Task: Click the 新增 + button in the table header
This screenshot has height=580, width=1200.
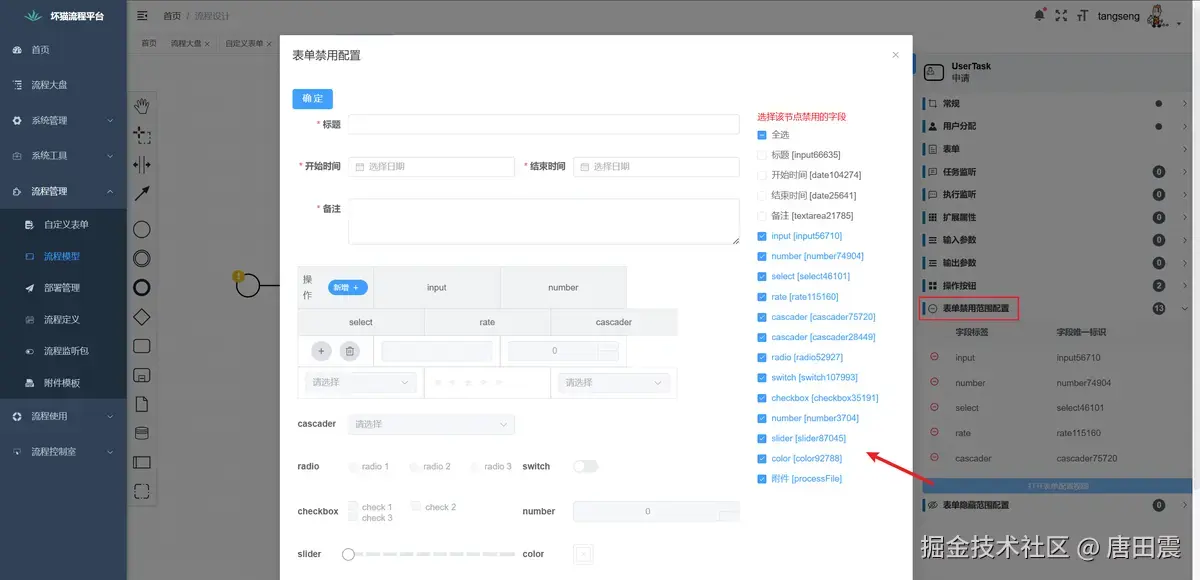Action: (348, 287)
